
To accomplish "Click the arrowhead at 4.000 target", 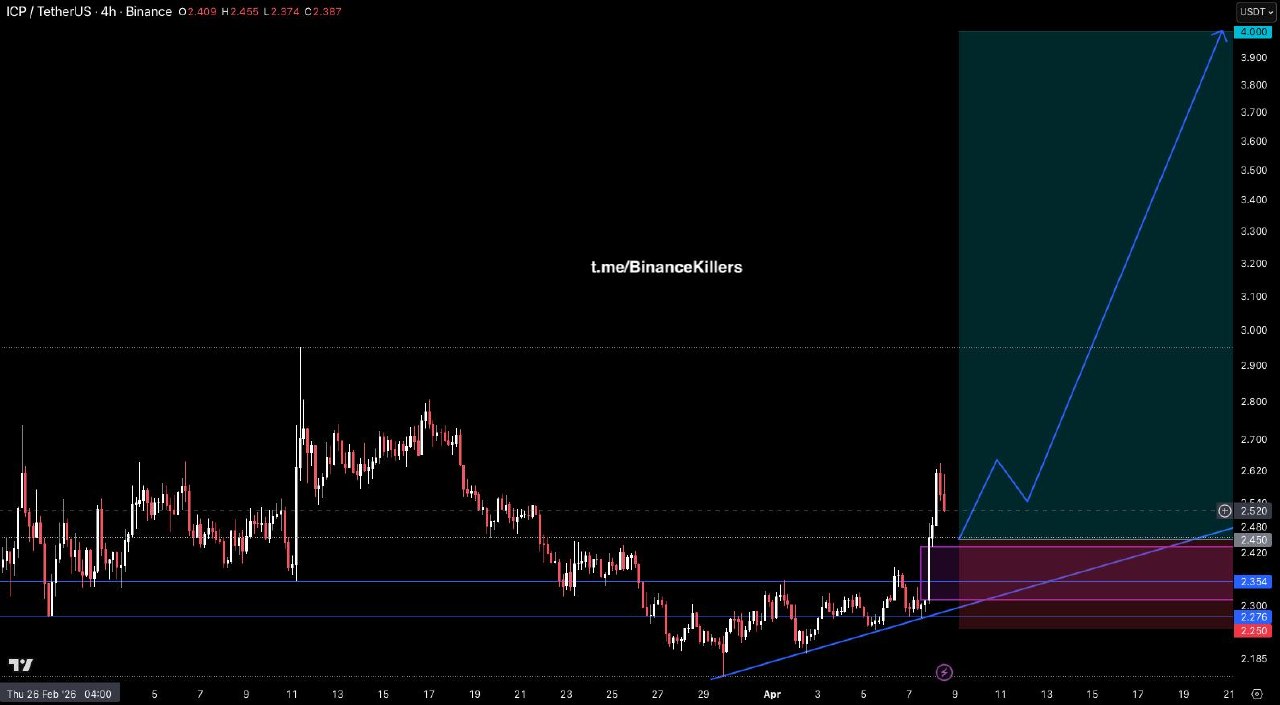I will coord(1221,35).
